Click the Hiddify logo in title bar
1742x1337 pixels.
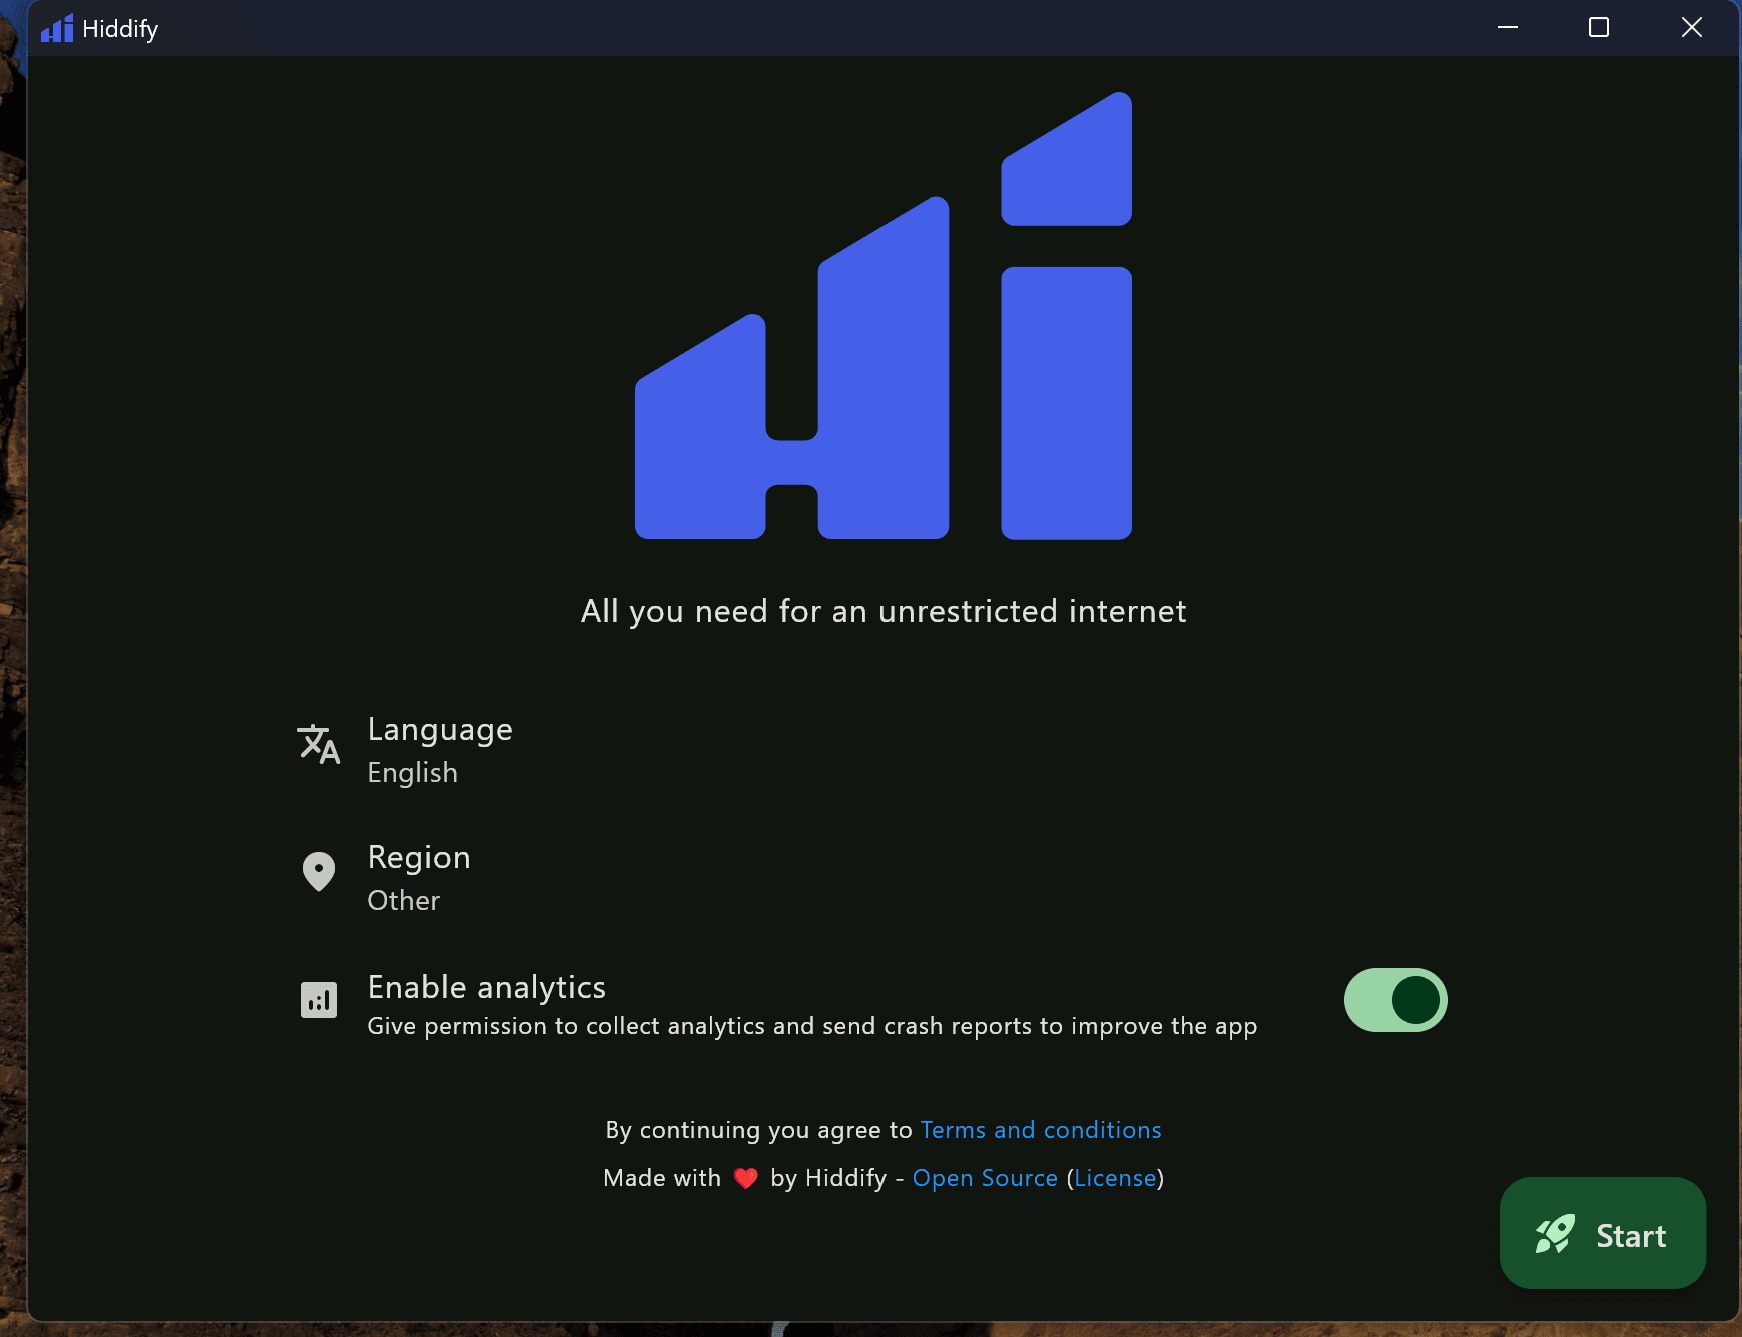tap(57, 28)
